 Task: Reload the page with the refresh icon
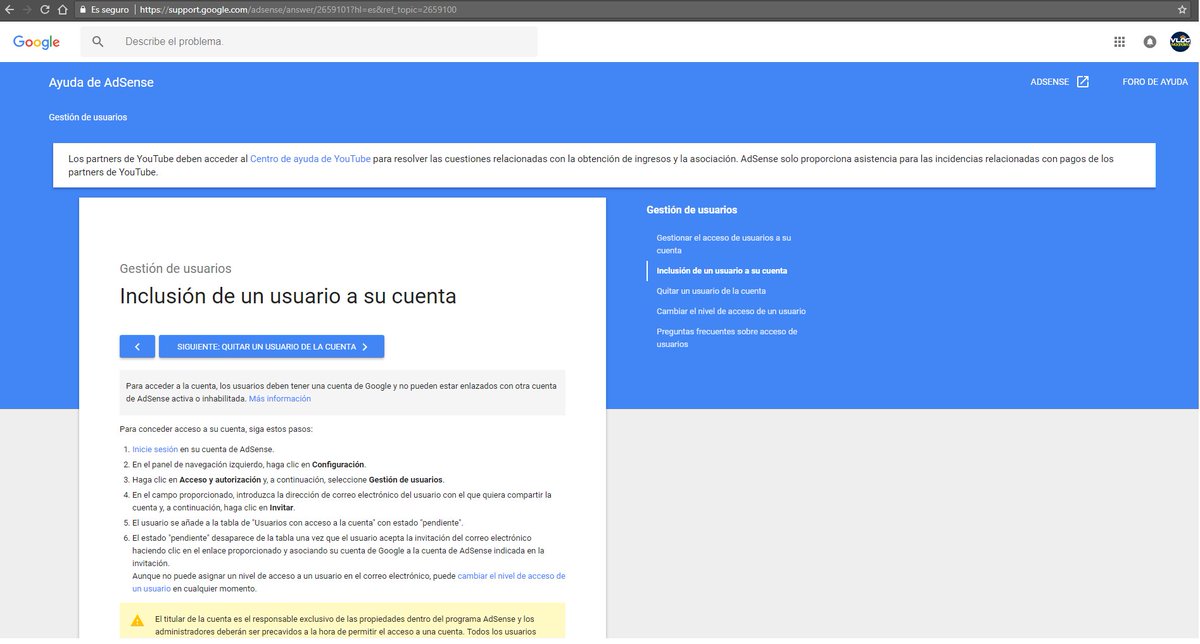(x=45, y=9)
